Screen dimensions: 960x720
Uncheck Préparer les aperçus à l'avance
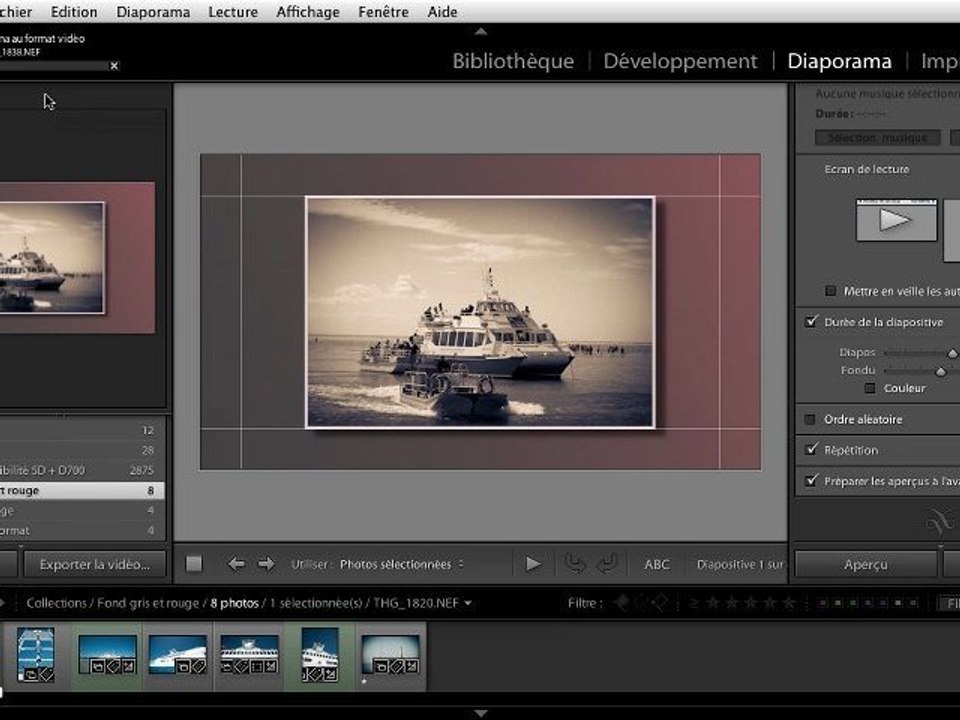[x=812, y=481]
